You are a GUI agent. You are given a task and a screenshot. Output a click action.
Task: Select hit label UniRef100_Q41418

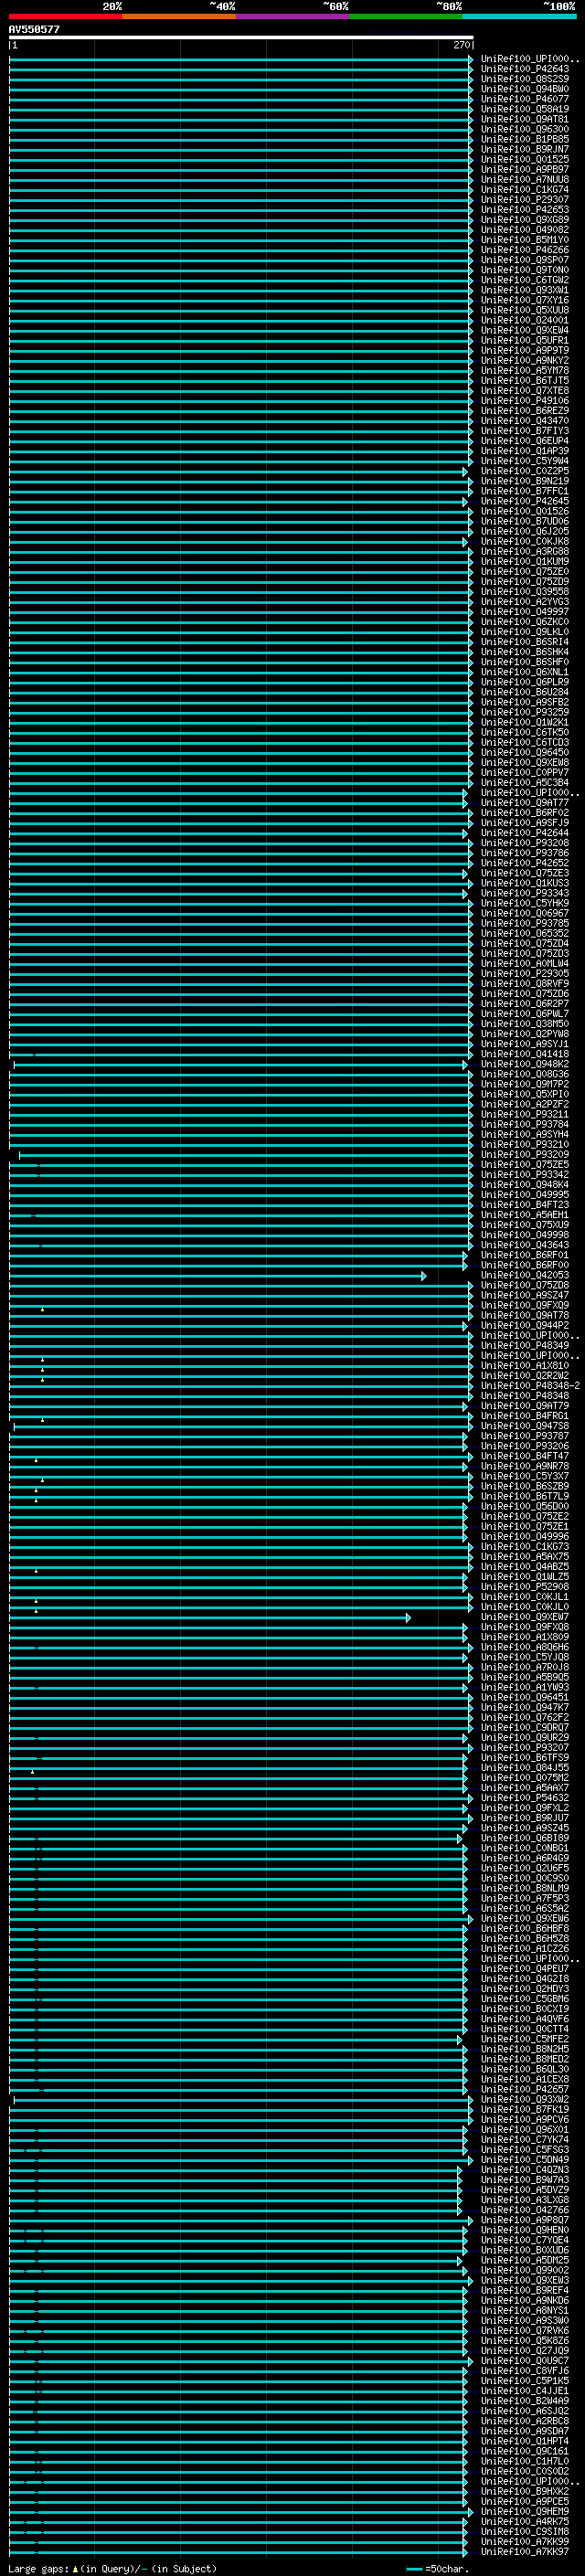pyautogui.click(x=525, y=1053)
